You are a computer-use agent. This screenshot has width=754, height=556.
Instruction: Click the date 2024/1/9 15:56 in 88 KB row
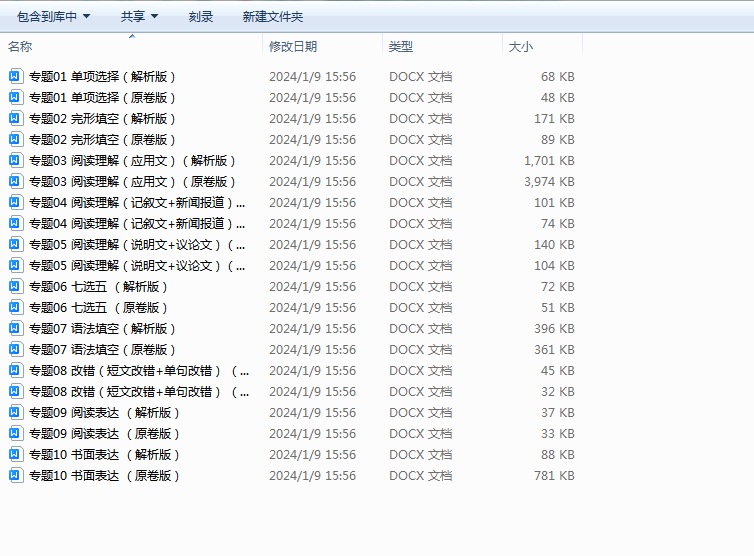click(313, 455)
